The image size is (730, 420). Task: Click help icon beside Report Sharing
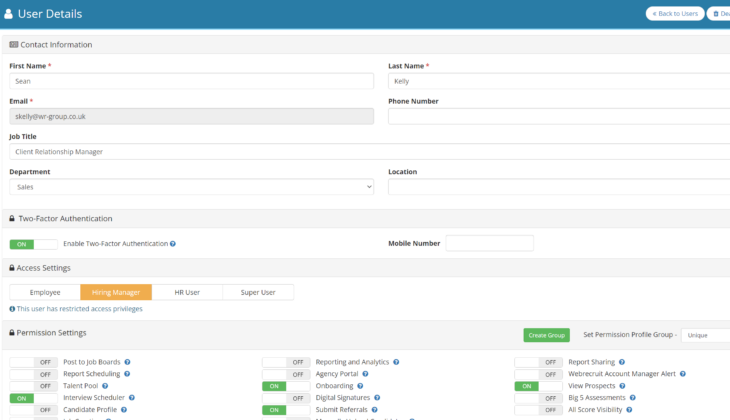click(622, 362)
